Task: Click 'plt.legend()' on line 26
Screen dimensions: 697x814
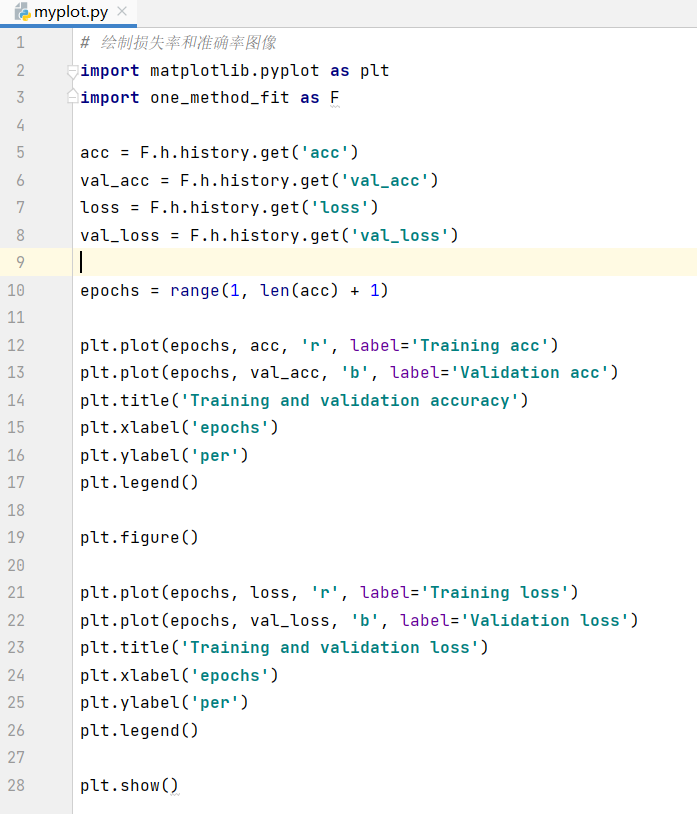Action: click(139, 730)
